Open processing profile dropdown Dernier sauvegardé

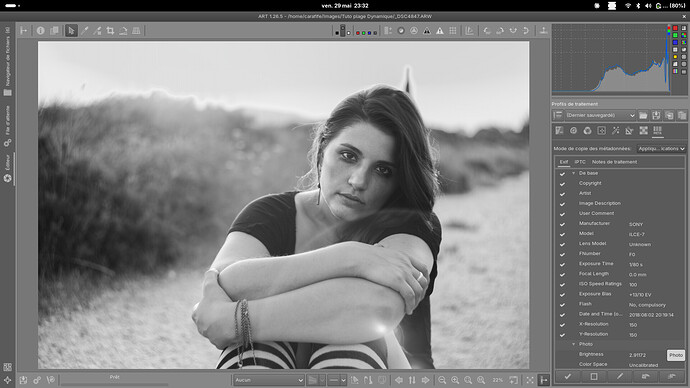pyautogui.click(x=600, y=115)
